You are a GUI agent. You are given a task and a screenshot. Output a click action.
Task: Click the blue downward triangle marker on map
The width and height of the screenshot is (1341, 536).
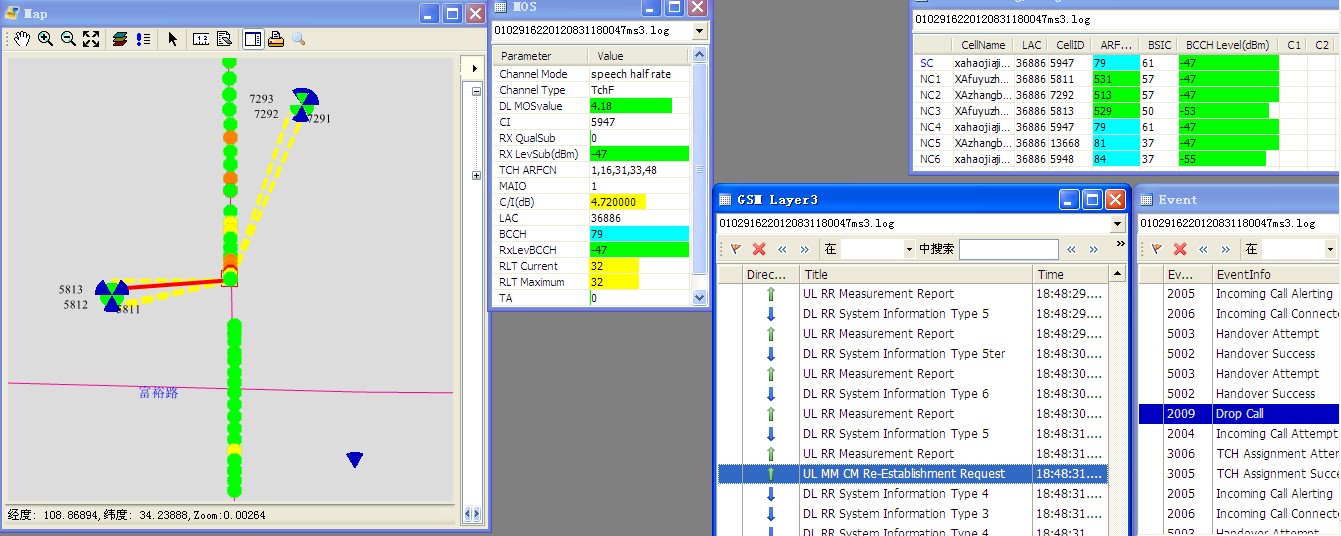click(355, 460)
